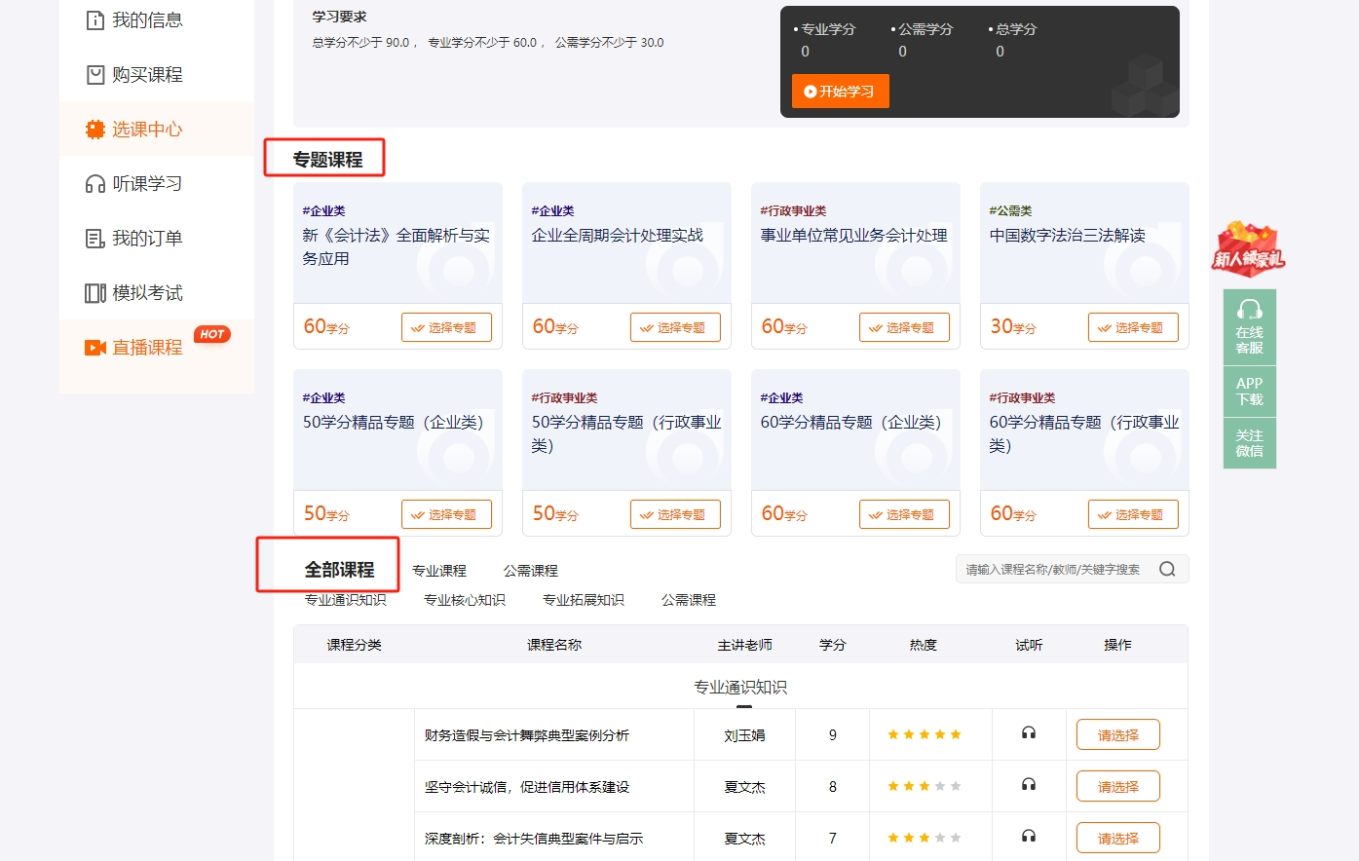
Task: Click the star rating of 深度剖析：会计失信典型案件与启示
Action: [x=923, y=837]
